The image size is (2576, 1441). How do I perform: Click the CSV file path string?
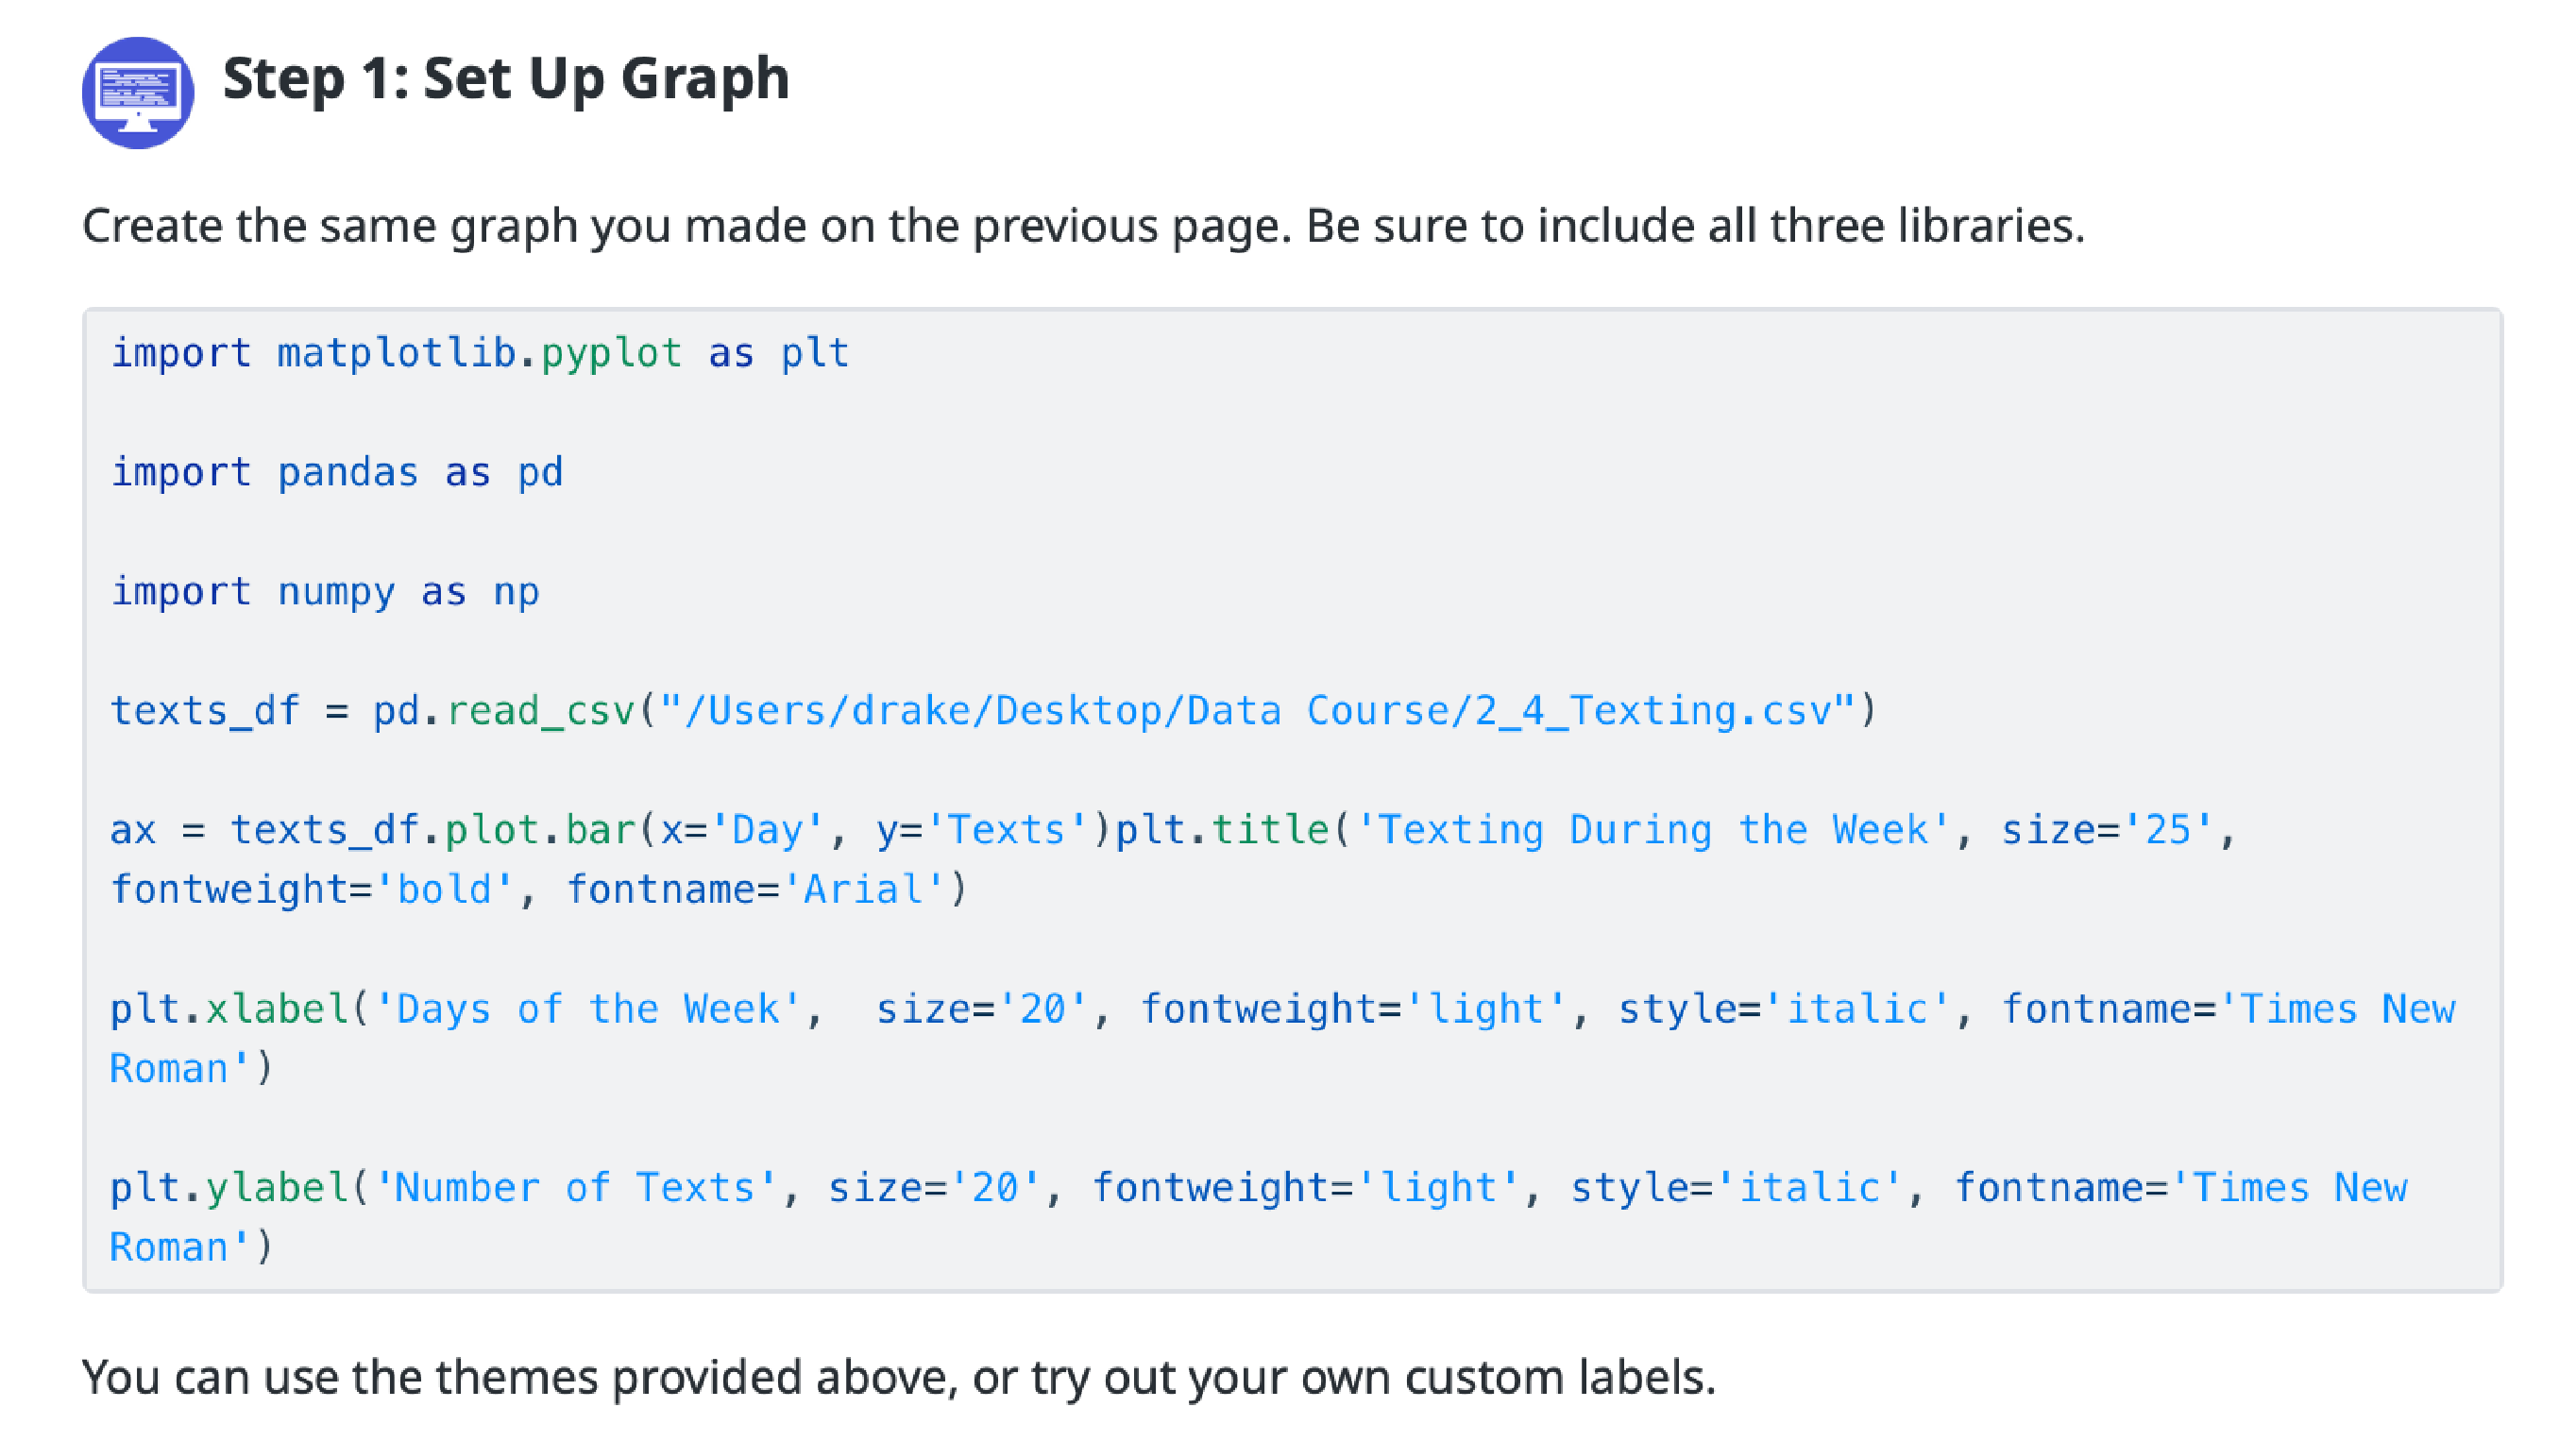click(1257, 711)
